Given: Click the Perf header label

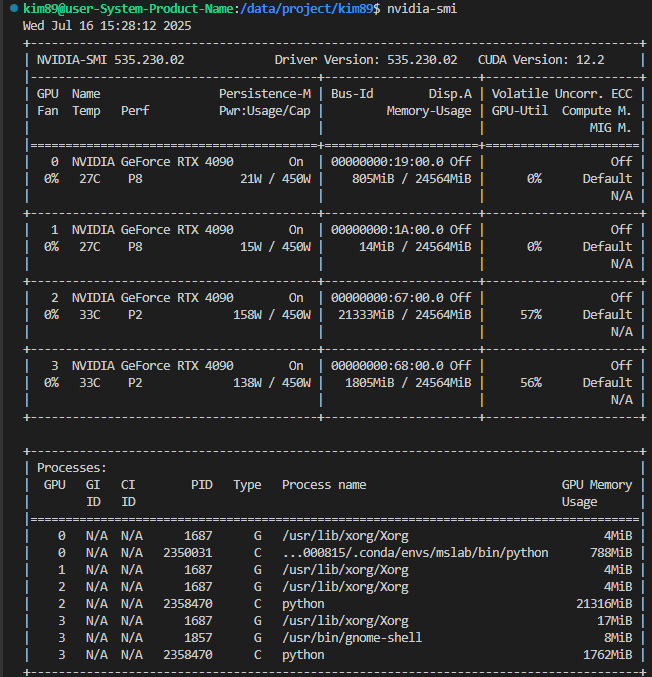Looking at the screenshot, I should coord(135,111).
